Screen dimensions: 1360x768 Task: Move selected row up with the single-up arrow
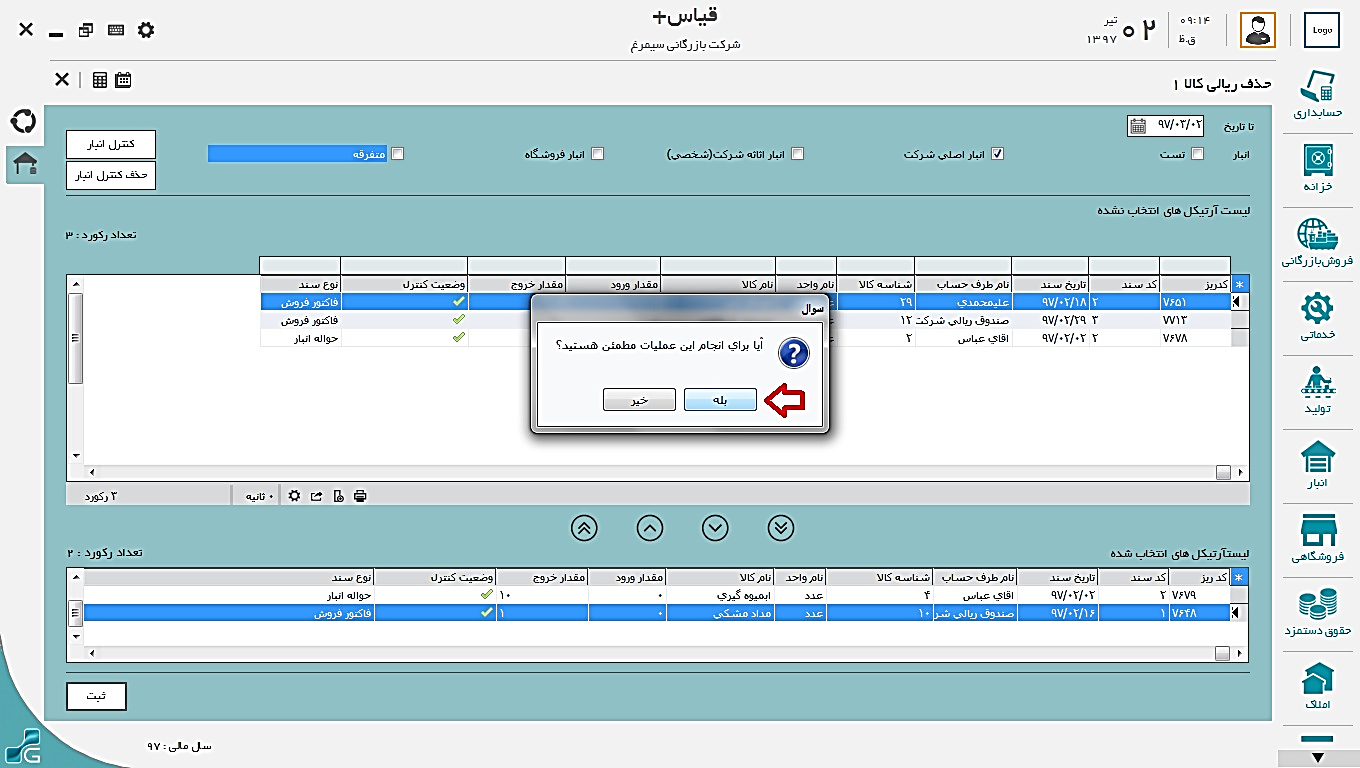tap(650, 528)
